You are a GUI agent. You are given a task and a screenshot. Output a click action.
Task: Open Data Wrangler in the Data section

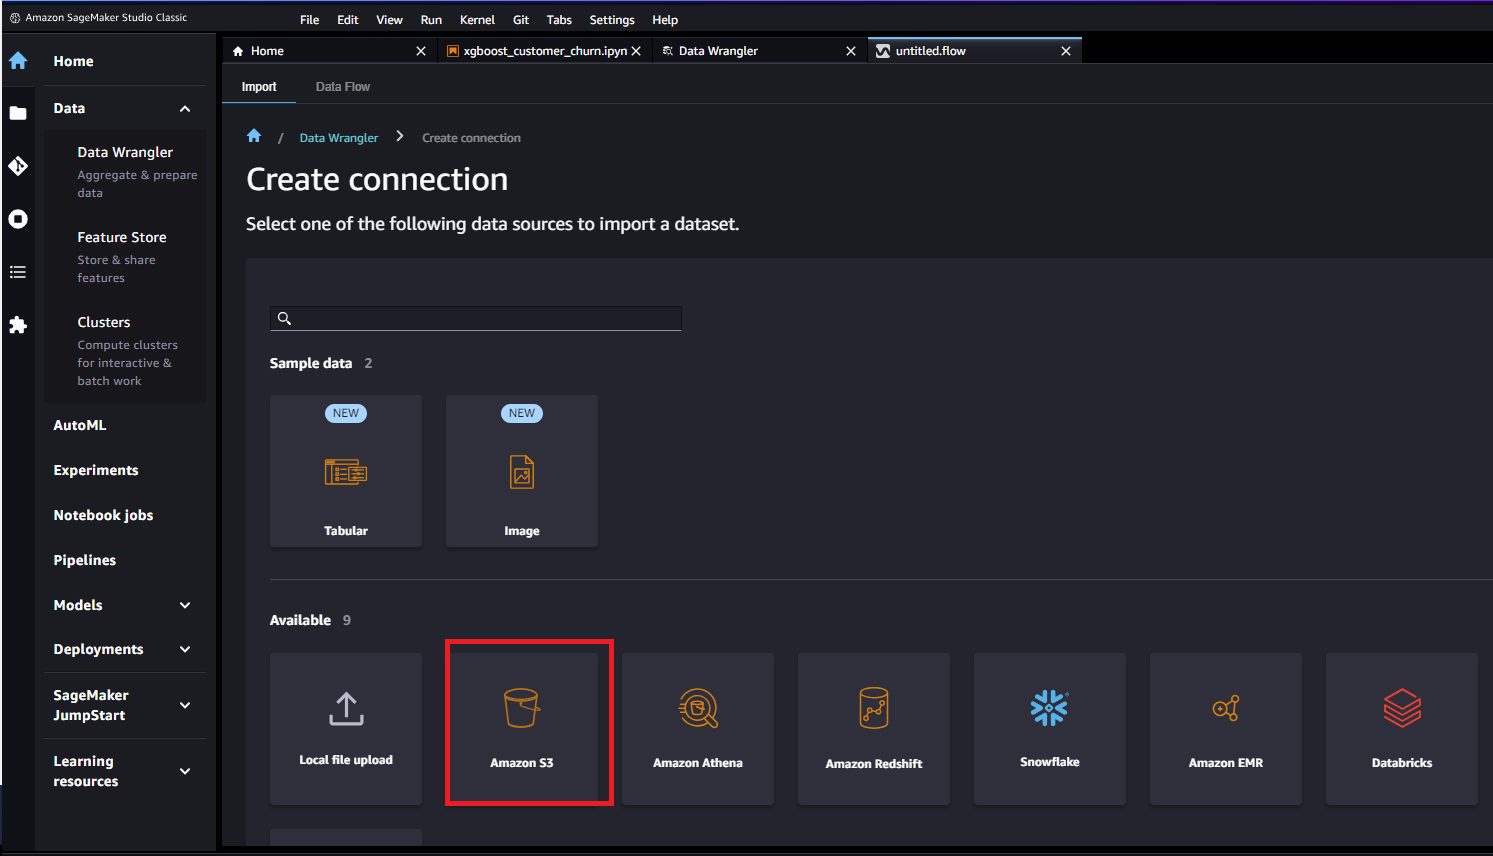(x=125, y=152)
